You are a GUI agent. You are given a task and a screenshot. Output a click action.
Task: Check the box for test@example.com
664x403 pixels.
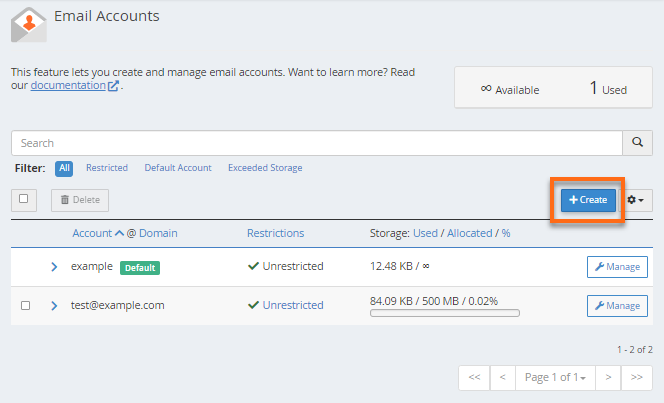tap(25, 305)
